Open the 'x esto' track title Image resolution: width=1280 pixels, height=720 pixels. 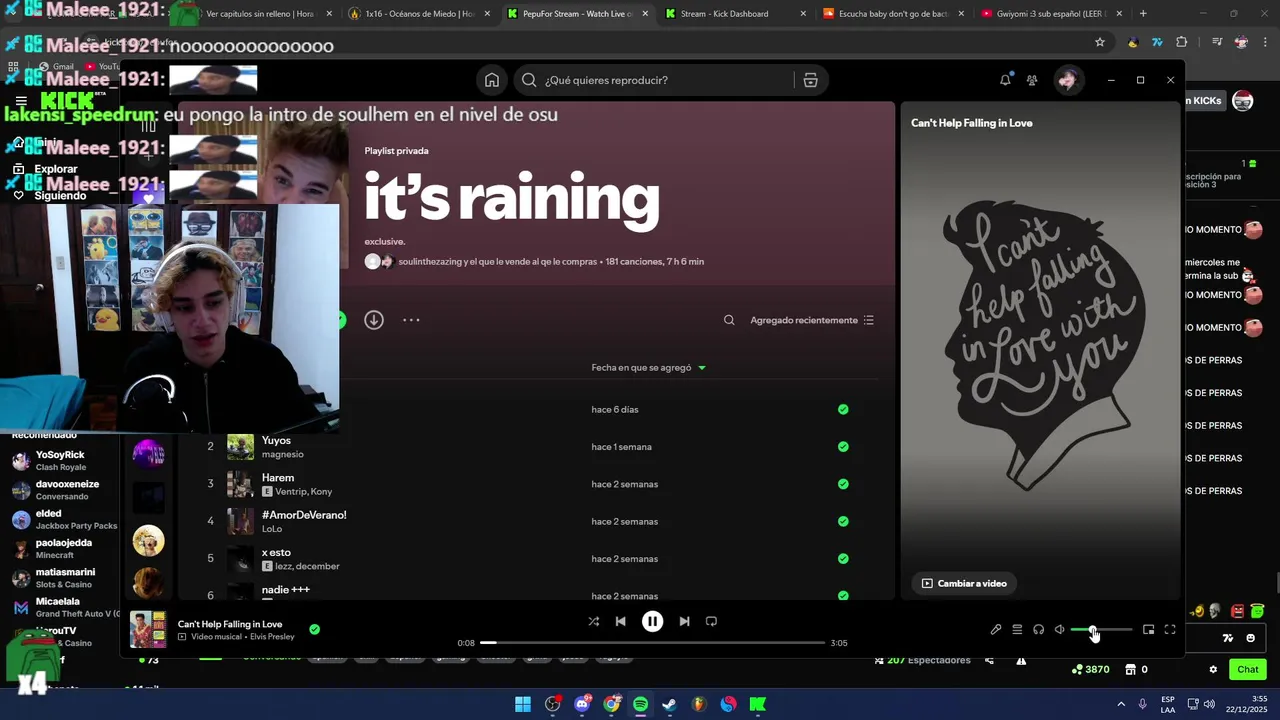point(276,552)
